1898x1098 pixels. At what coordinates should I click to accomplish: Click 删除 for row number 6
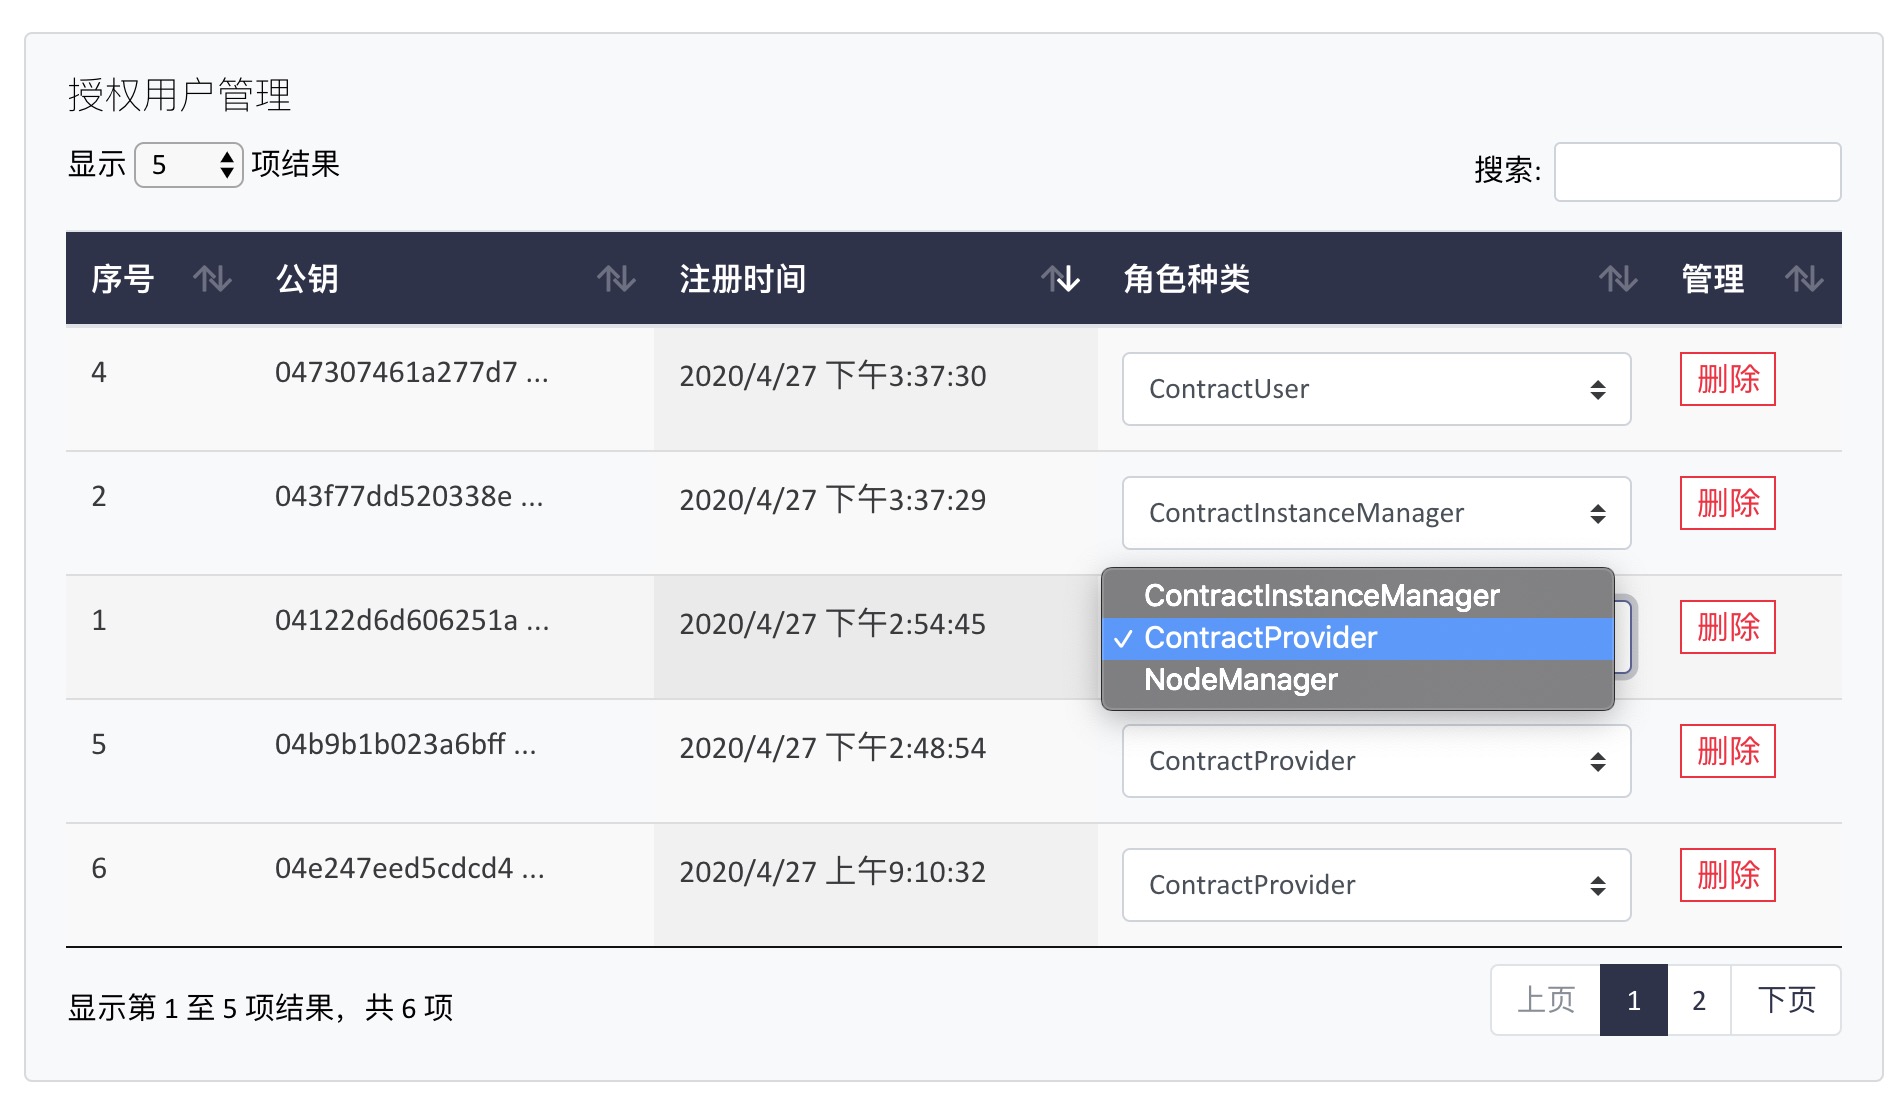1727,875
